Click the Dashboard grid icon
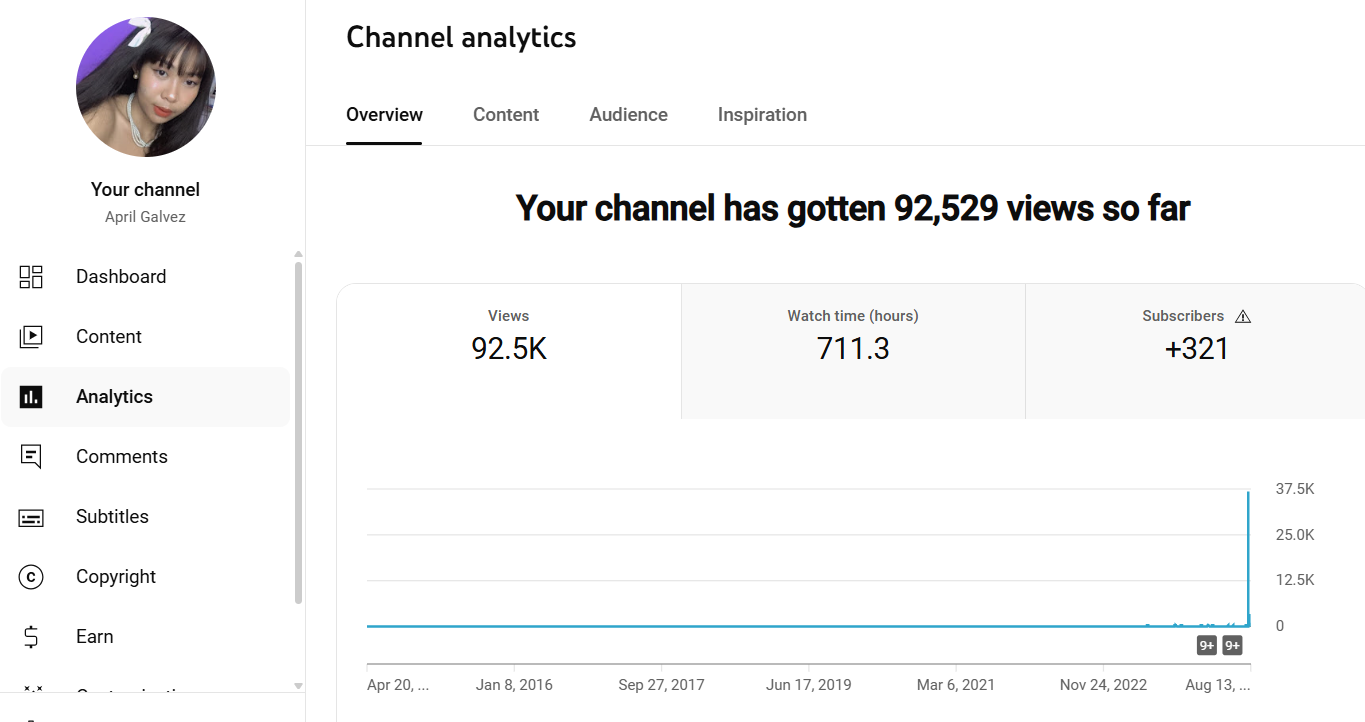Screen dimensions: 1365x722 coord(31,277)
